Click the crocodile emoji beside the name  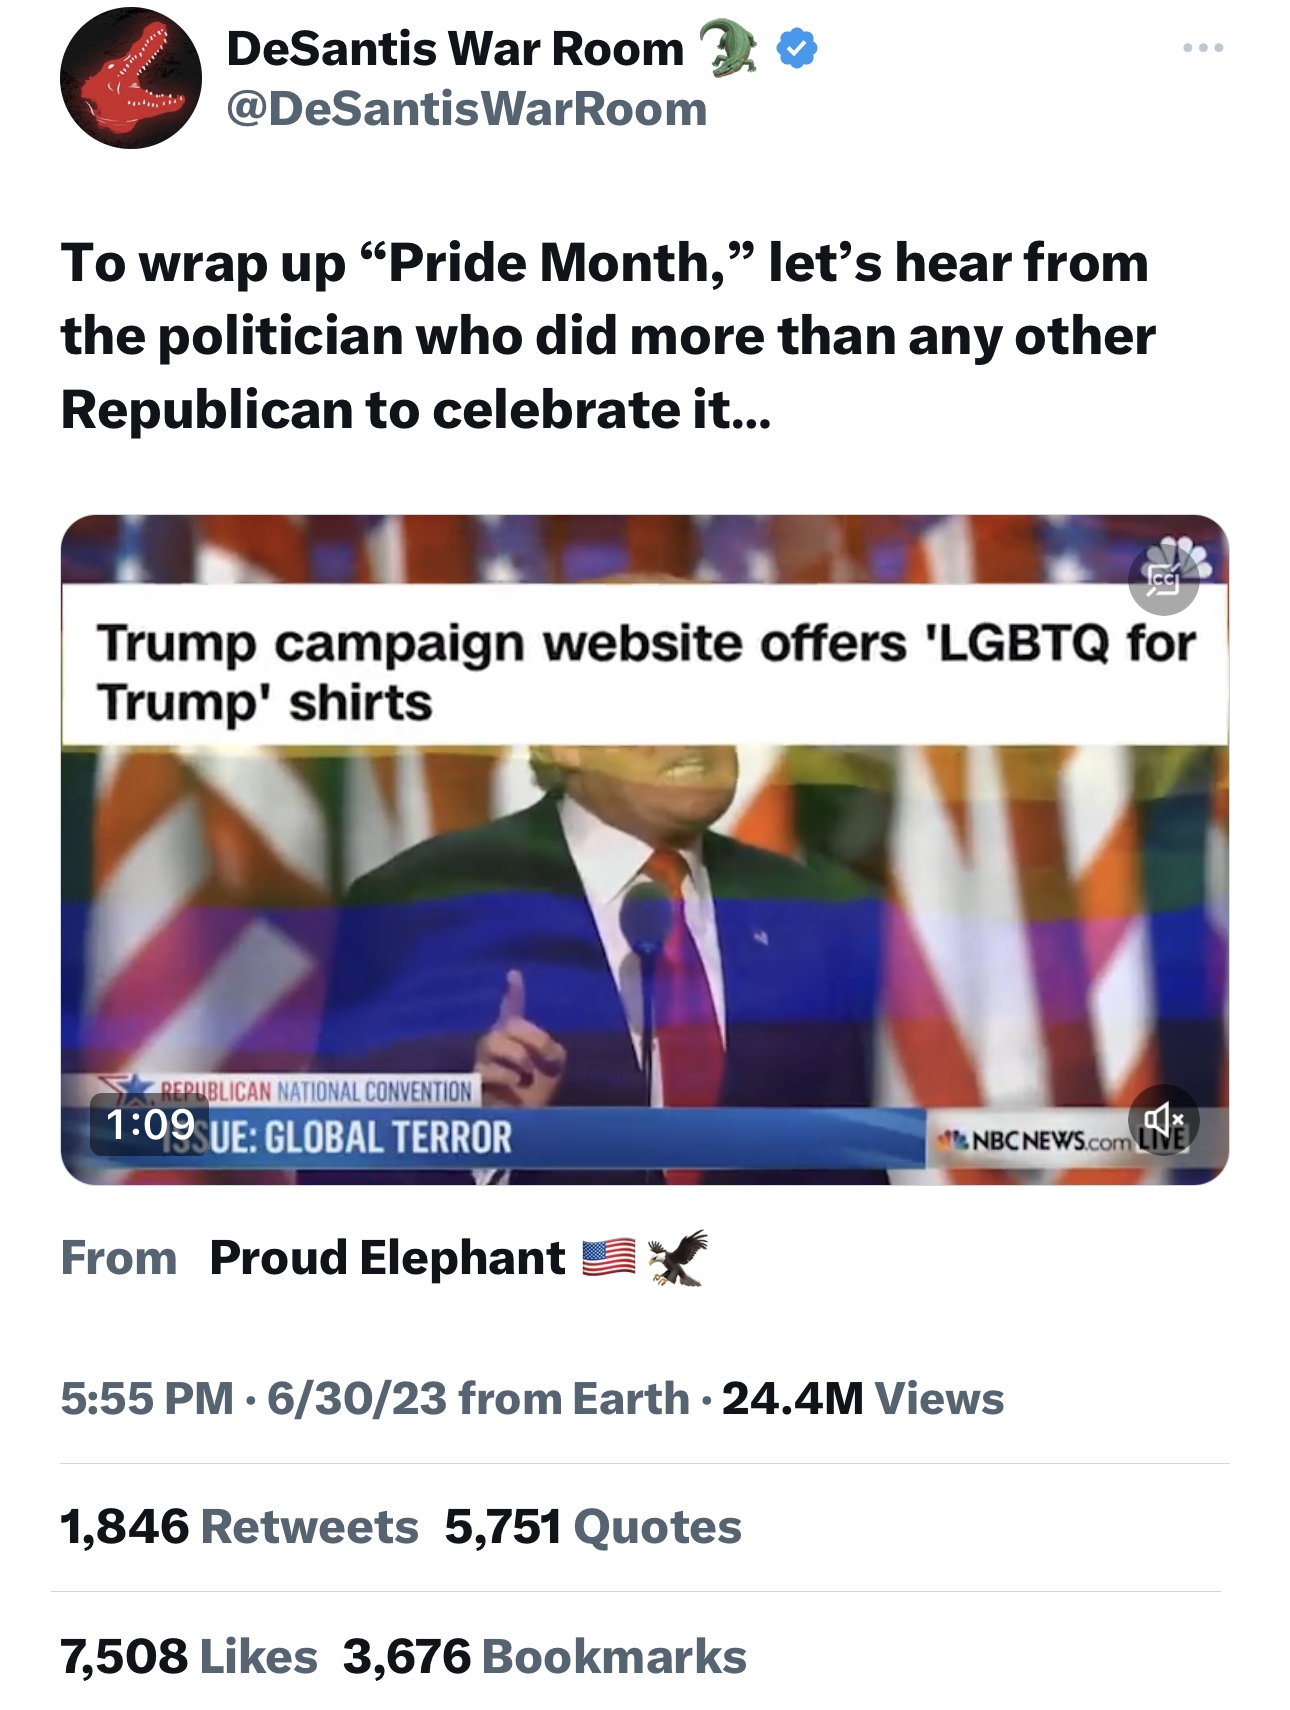727,48
